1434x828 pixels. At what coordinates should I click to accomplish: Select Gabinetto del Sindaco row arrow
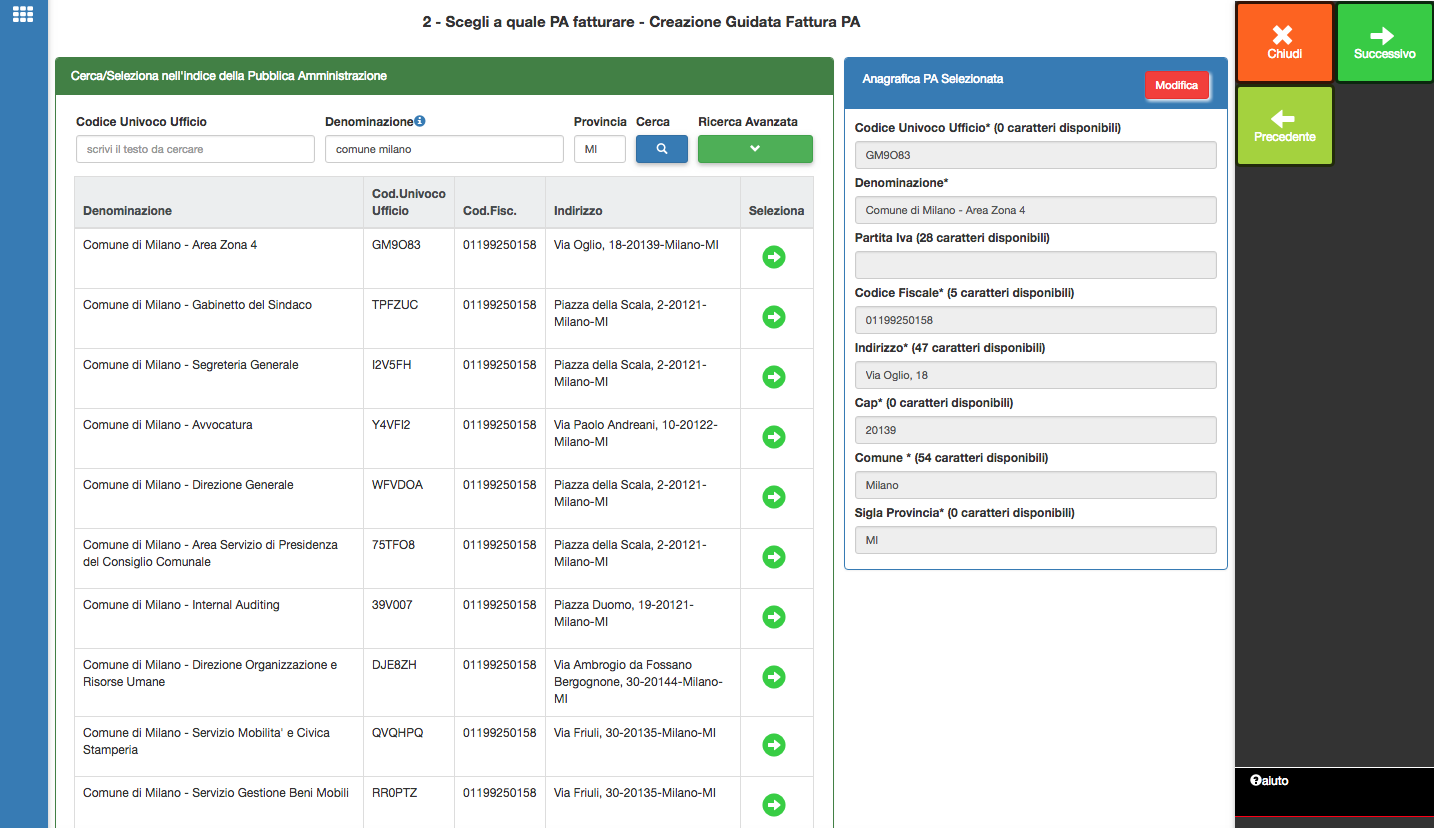[x=774, y=317]
